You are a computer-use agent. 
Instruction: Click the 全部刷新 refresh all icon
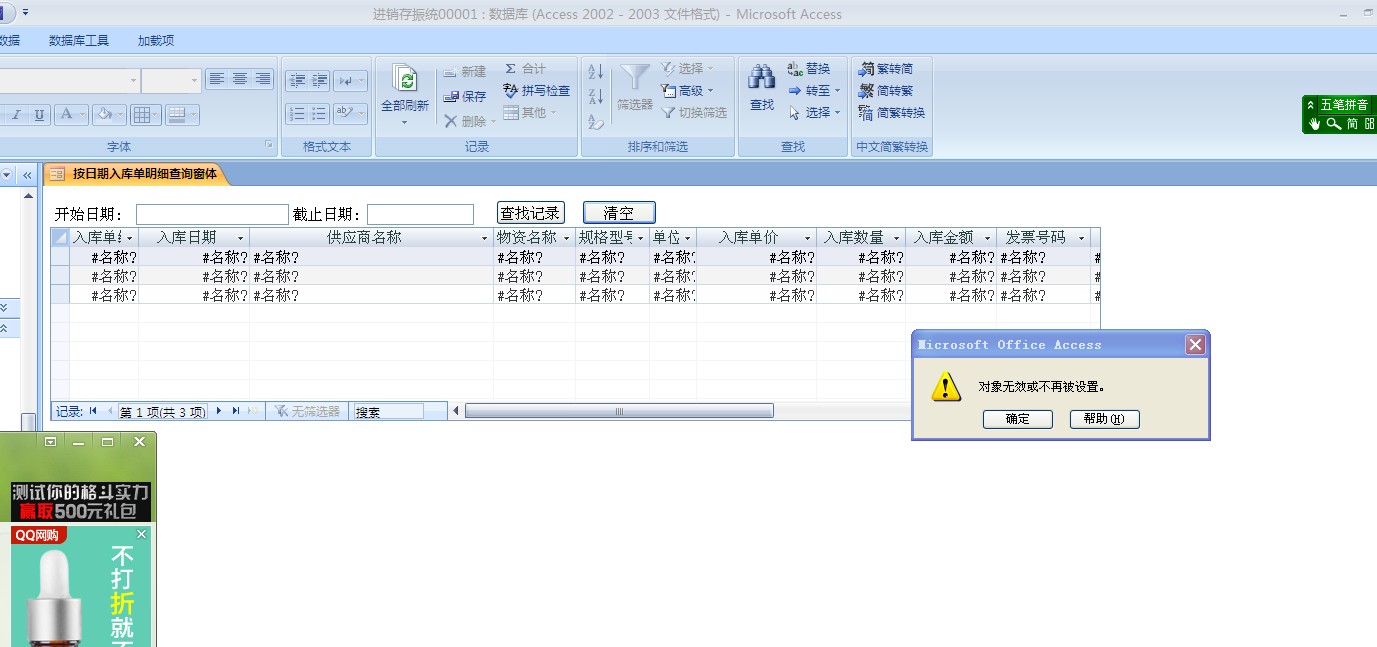[404, 80]
